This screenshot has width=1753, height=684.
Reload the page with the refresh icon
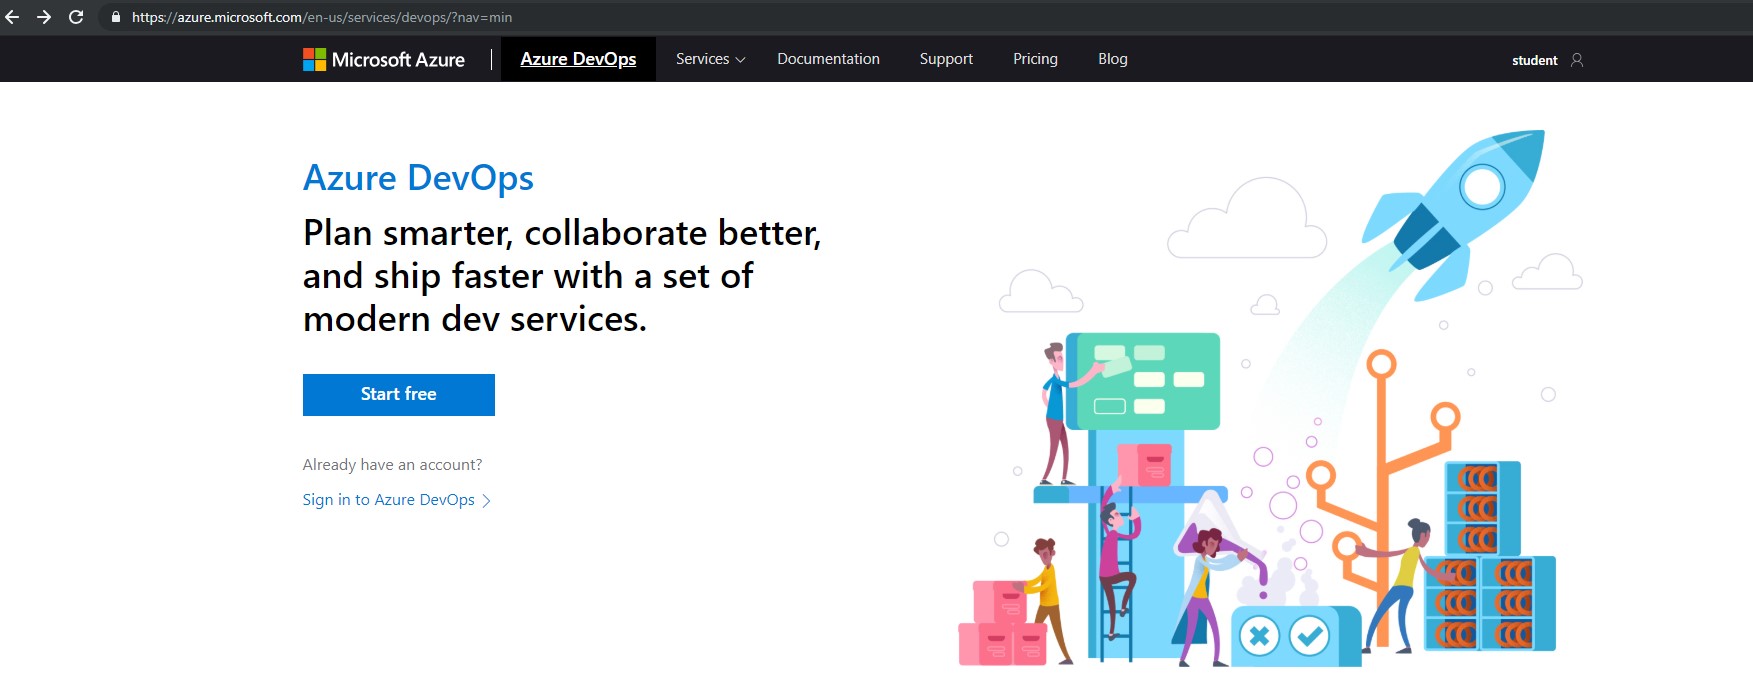coord(76,17)
